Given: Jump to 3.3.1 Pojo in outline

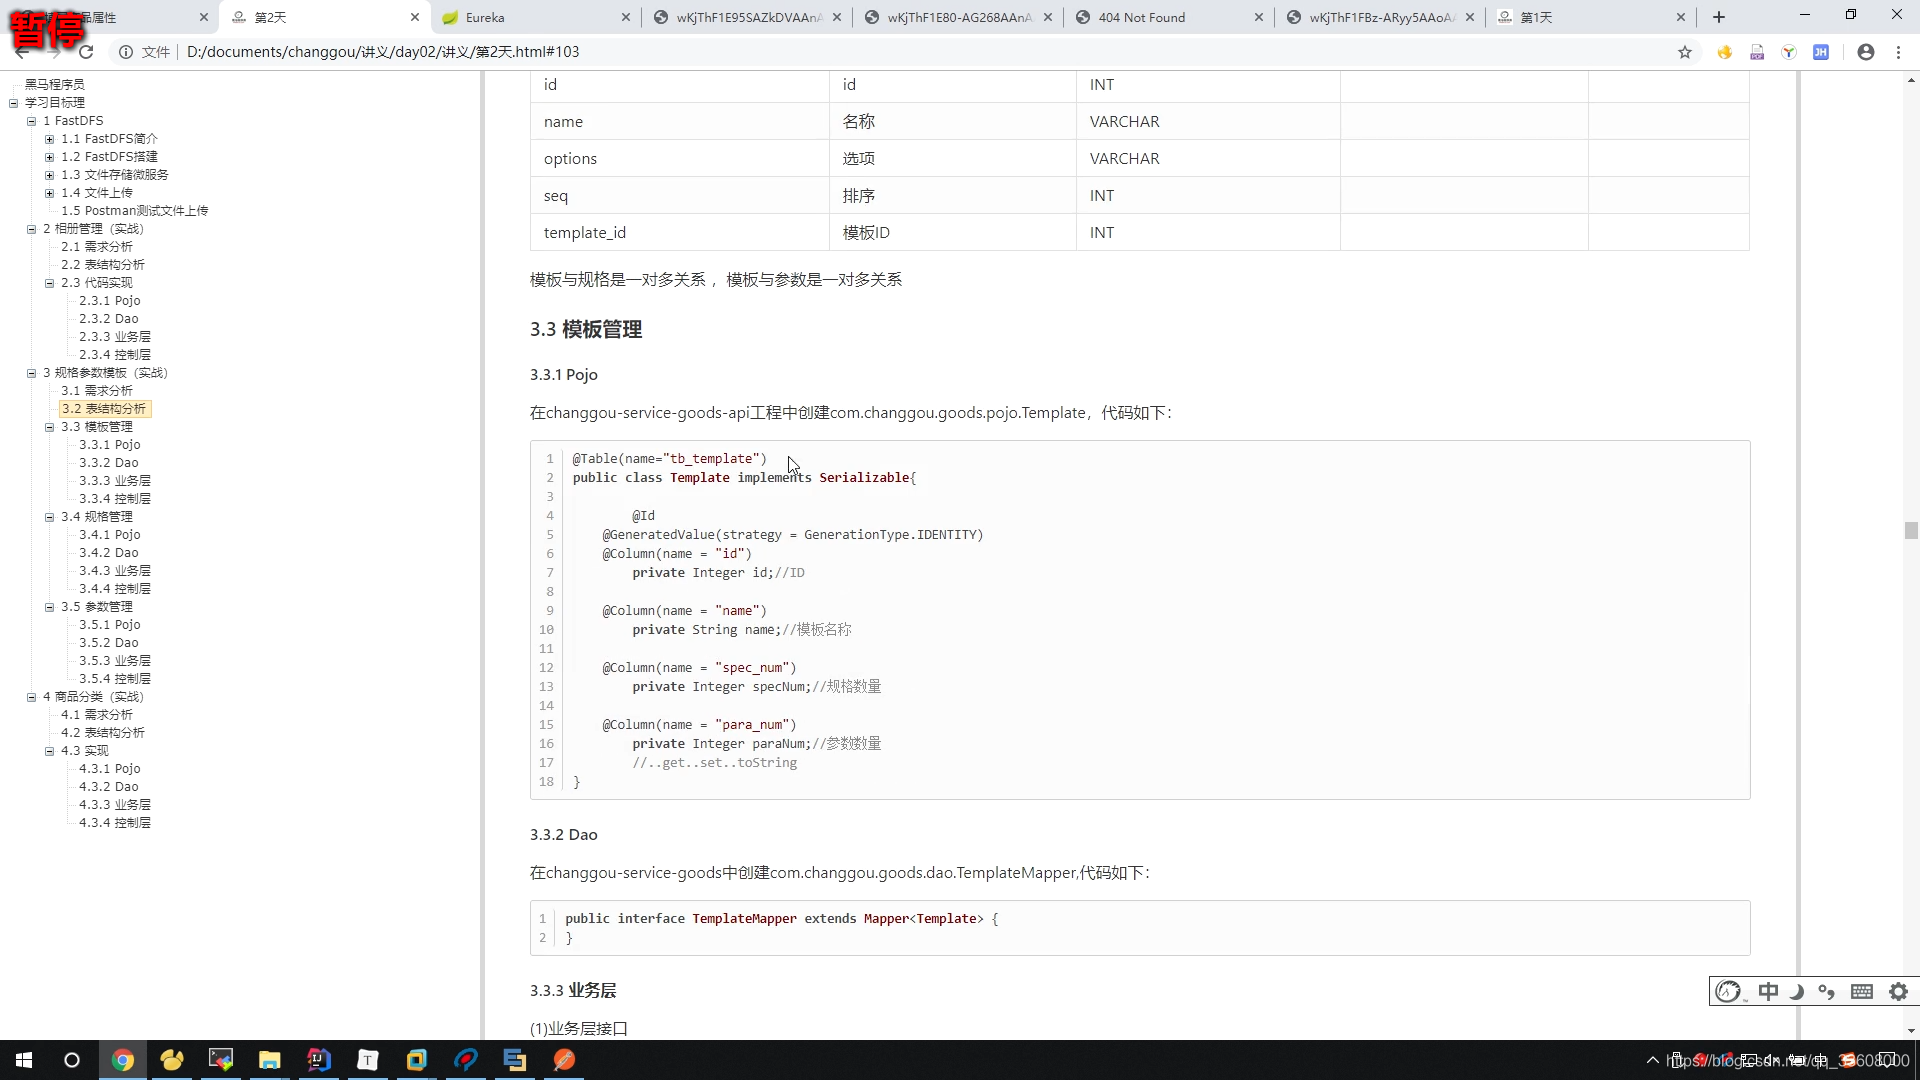Looking at the screenshot, I should [x=110, y=445].
